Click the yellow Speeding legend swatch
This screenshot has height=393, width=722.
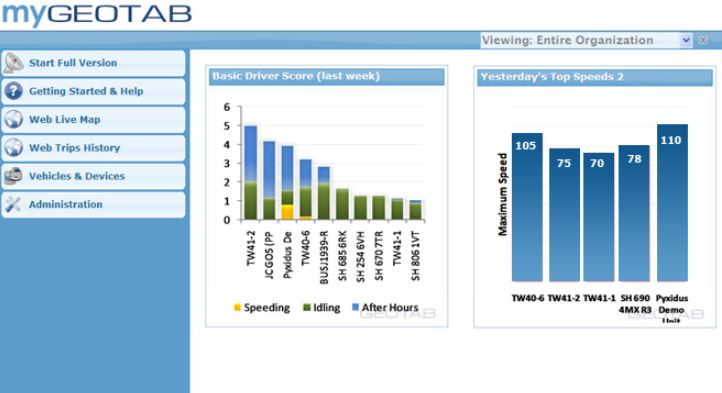tap(237, 307)
